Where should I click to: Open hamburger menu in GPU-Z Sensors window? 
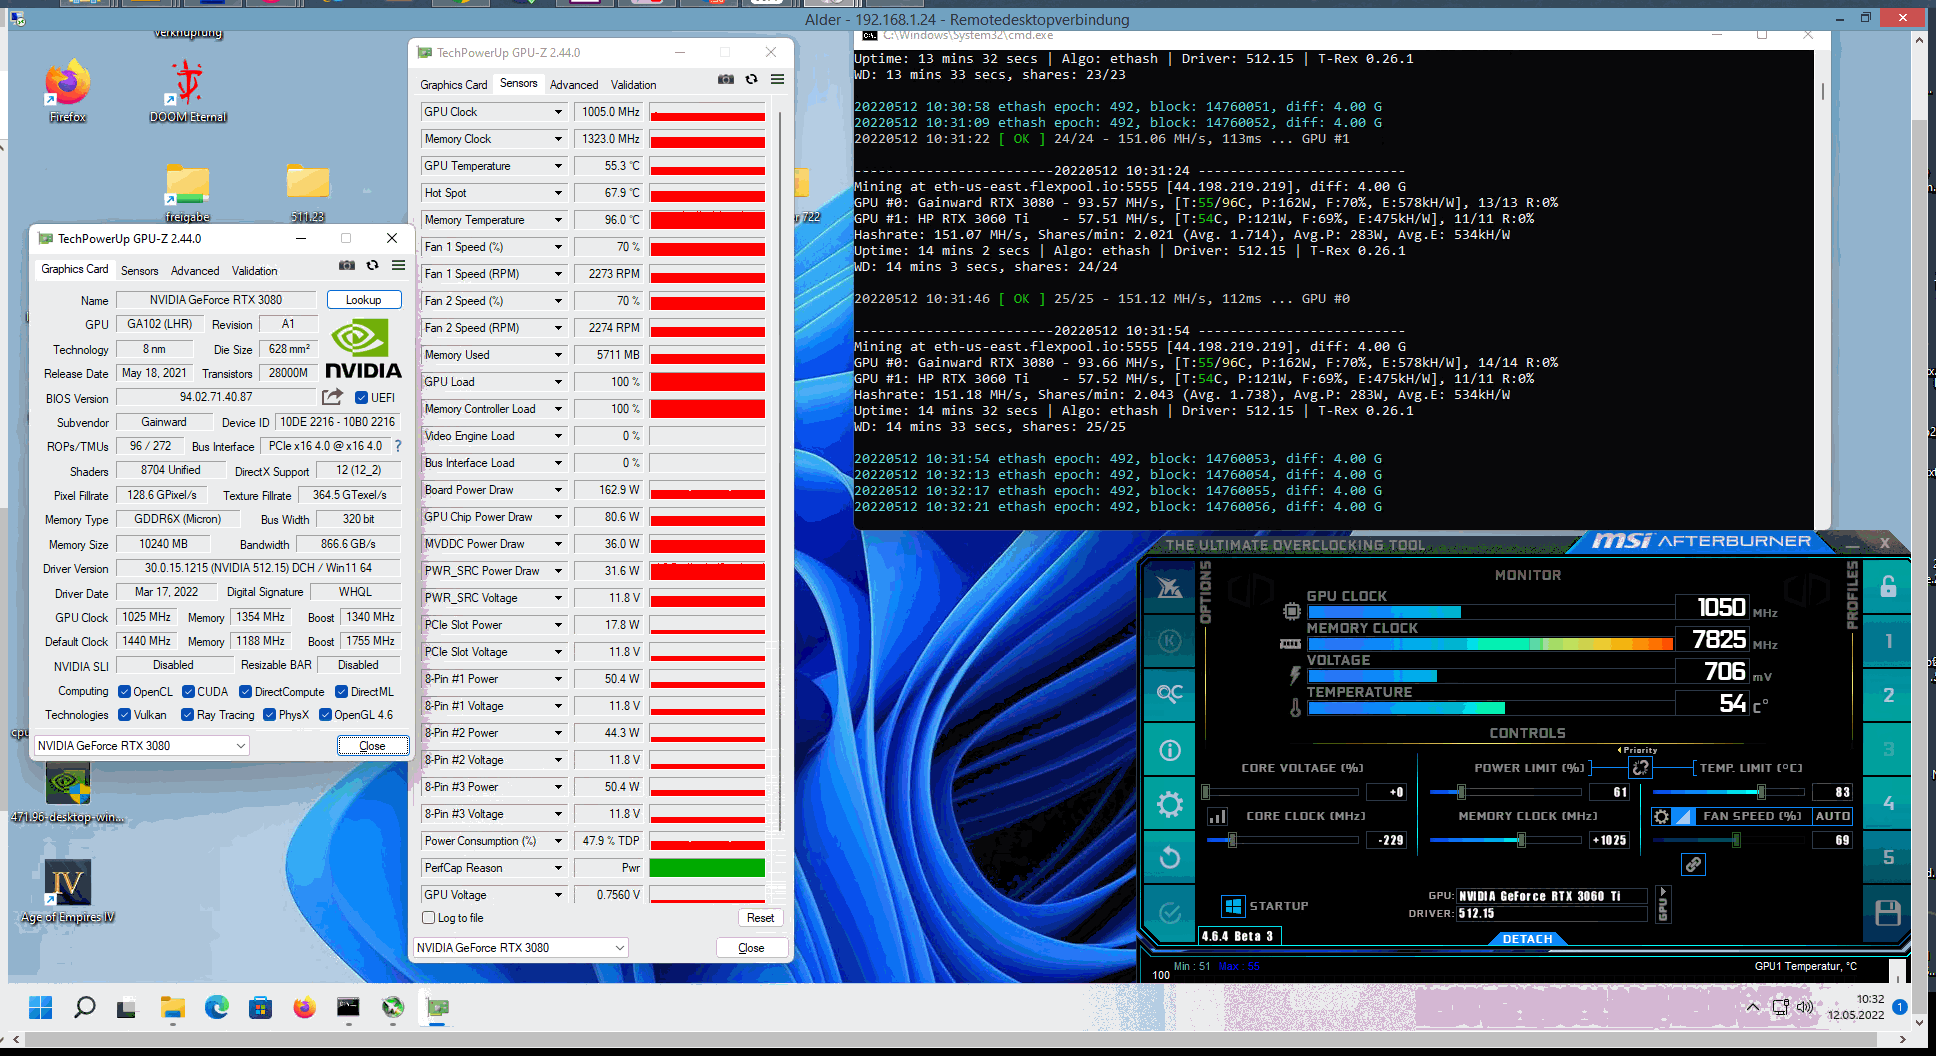click(777, 80)
